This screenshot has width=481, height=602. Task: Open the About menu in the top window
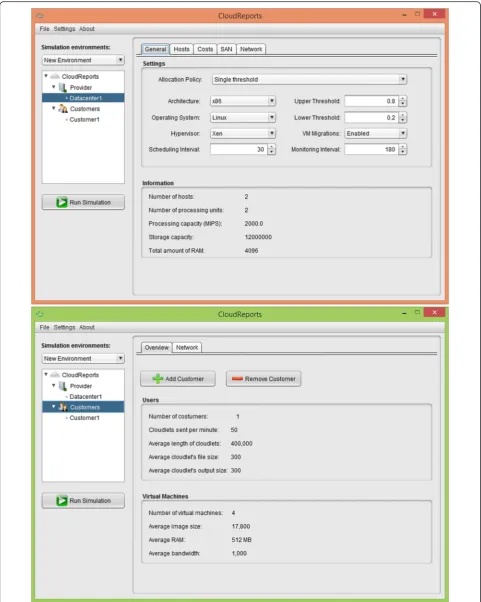pos(87,29)
